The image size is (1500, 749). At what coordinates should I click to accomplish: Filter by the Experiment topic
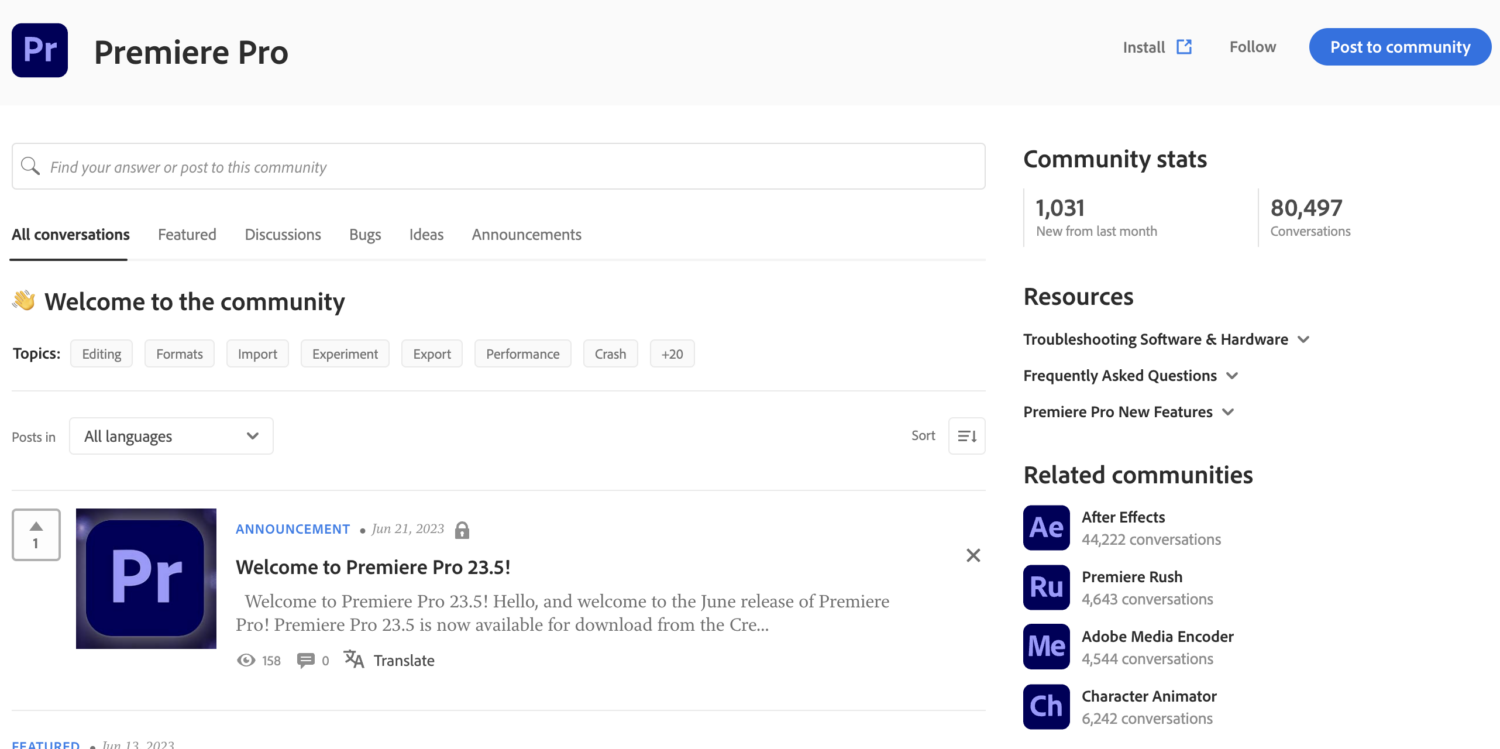[x=345, y=354]
